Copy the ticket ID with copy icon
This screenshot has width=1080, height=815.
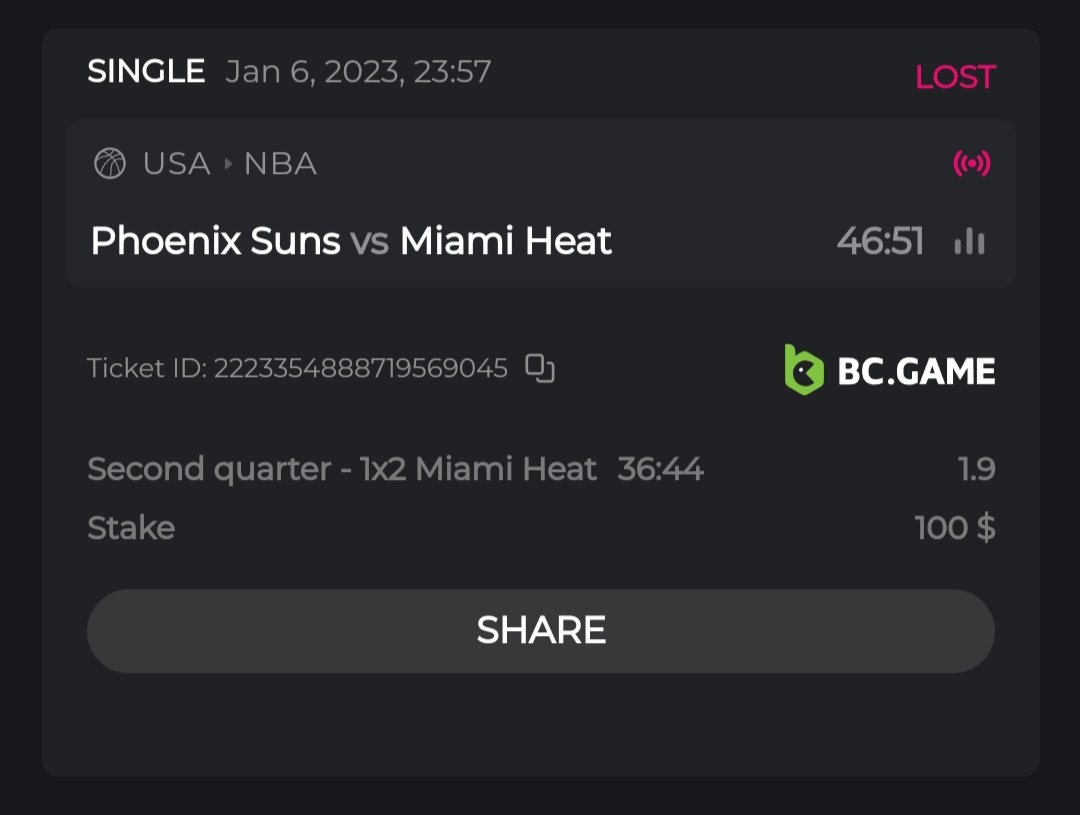pyautogui.click(x=540, y=369)
